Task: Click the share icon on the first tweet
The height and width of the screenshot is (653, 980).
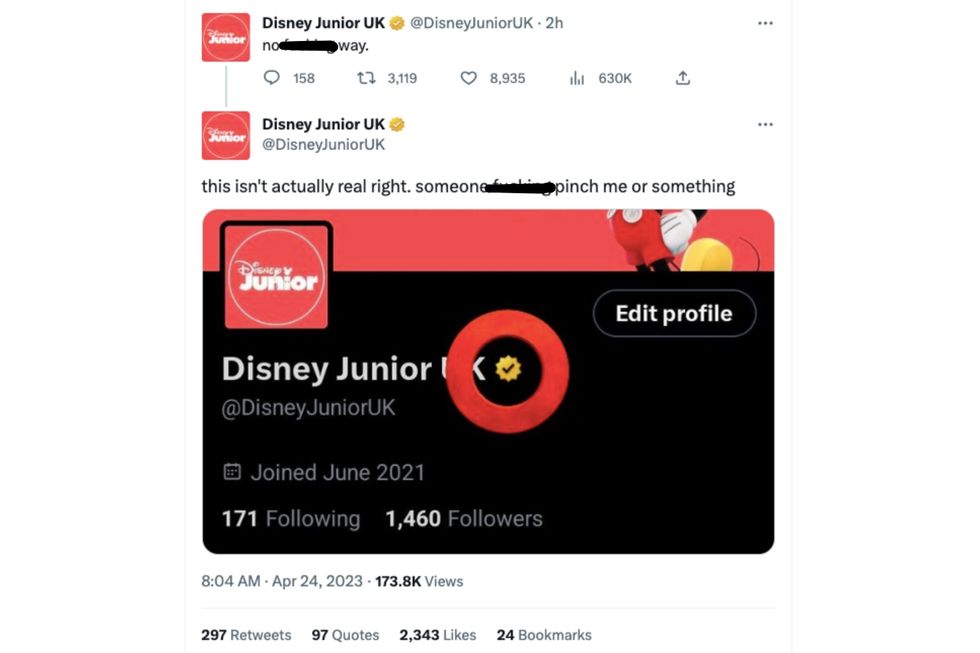Action: coord(683,78)
